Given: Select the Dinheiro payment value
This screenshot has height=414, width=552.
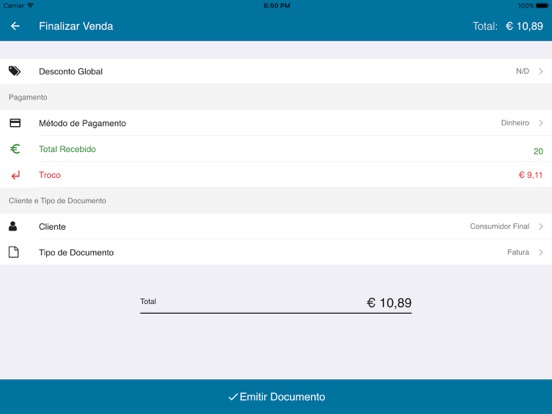Looking at the screenshot, I should click(x=515, y=123).
